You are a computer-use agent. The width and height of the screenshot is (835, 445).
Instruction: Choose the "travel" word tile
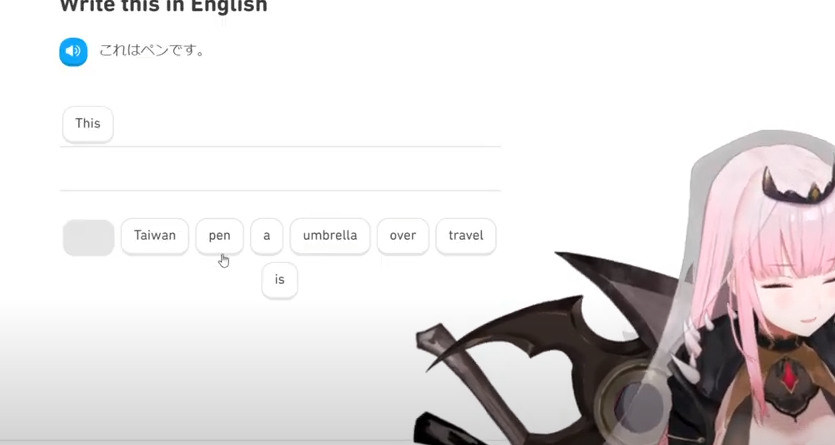465,236
